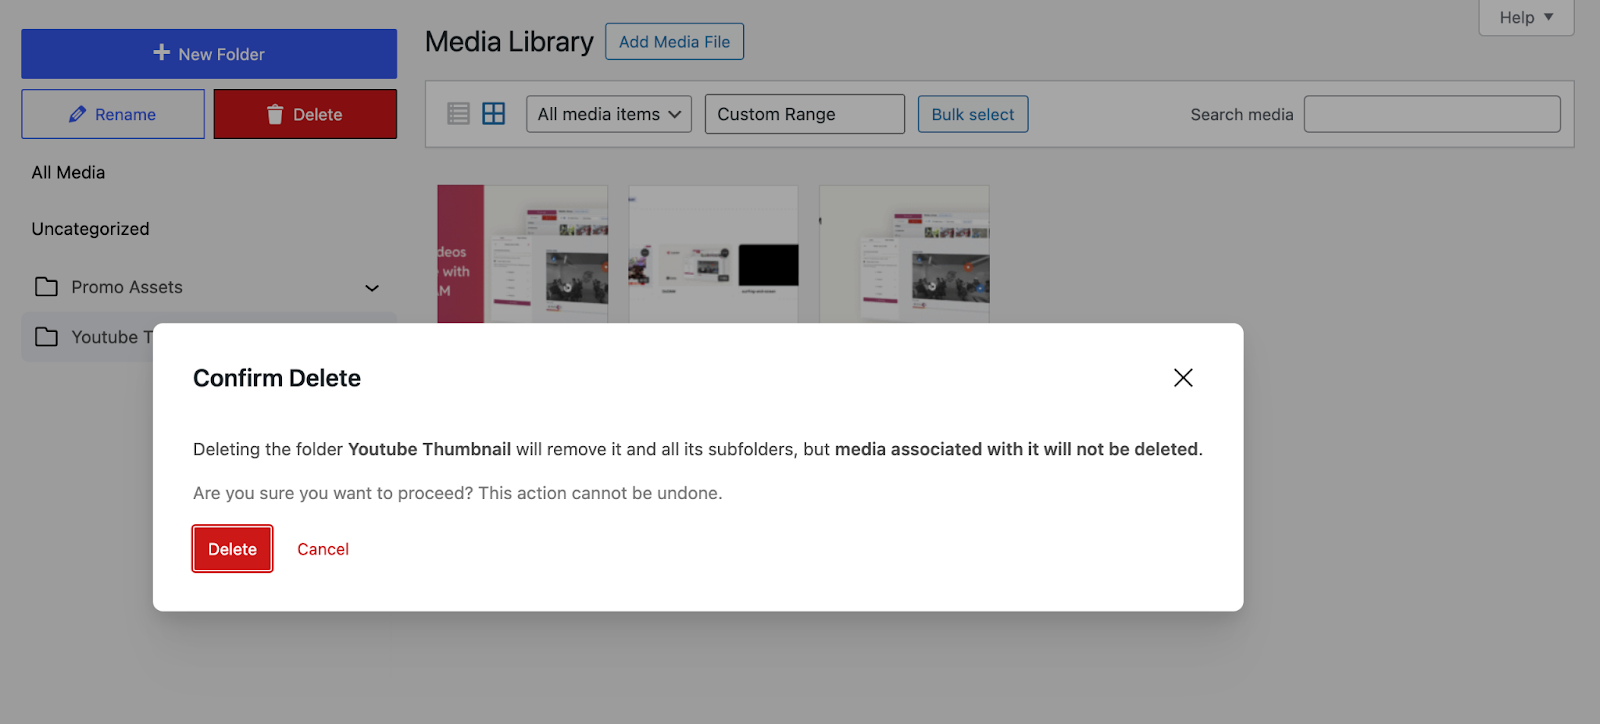
Task: Close the Confirm Delete dialog
Action: click(x=1183, y=378)
